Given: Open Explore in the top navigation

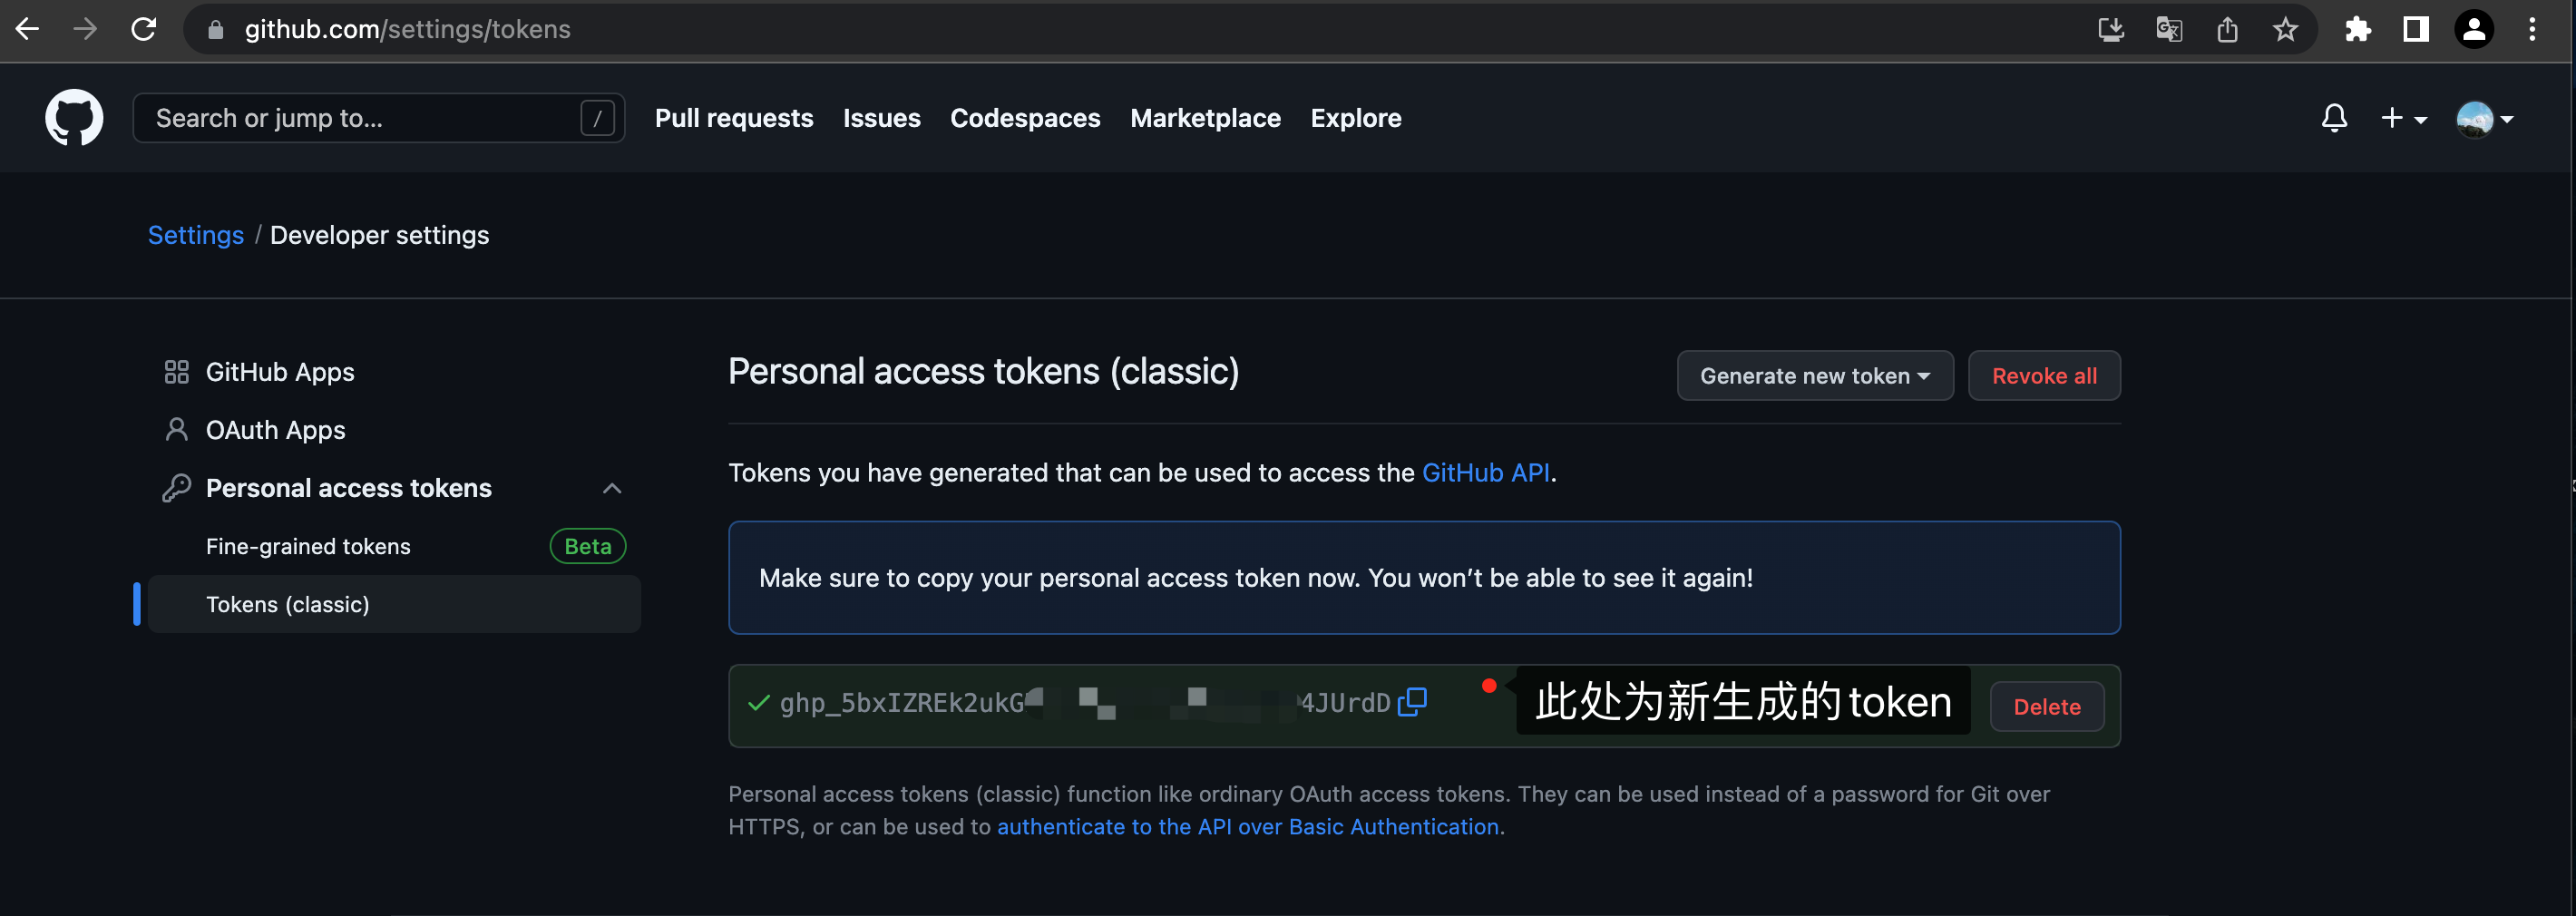Looking at the screenshot, I should 1356,118.
